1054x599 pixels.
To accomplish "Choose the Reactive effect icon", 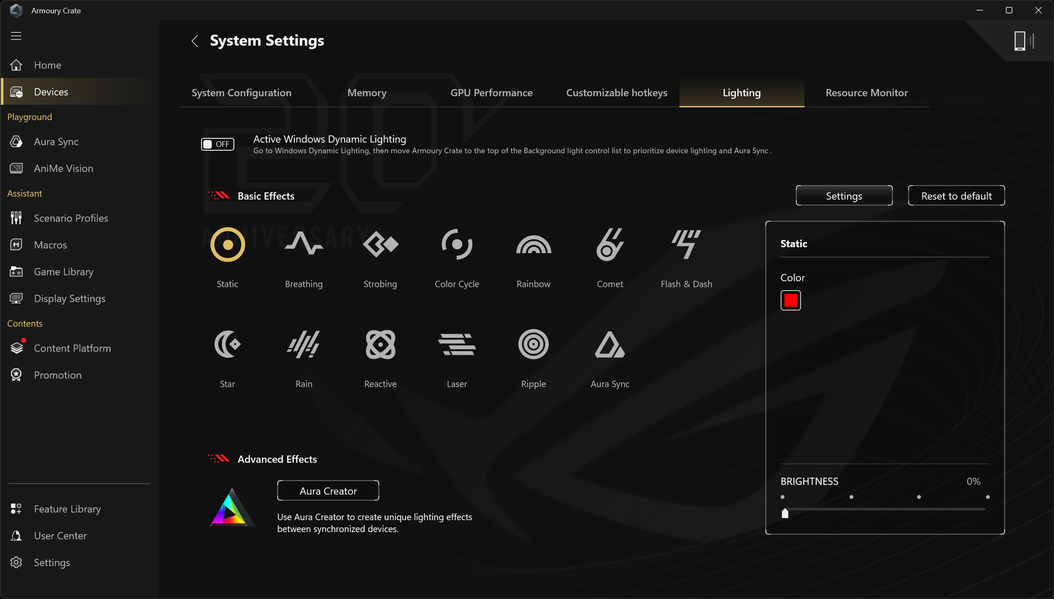I will (380, 344).
